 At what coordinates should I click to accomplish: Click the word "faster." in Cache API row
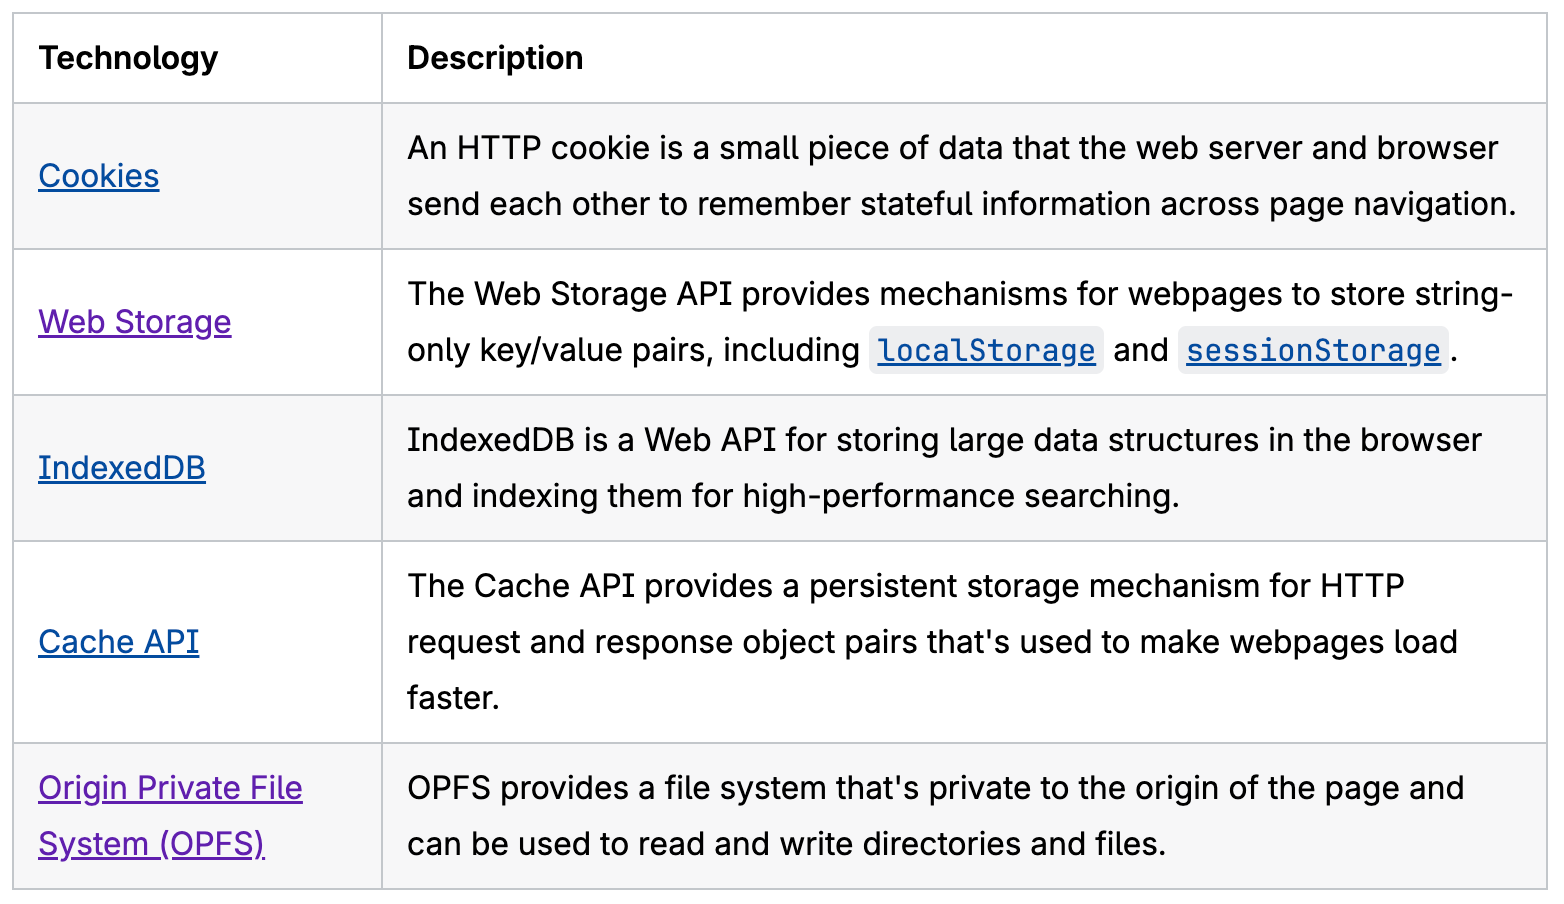pyautogui.click(x=453, y=698)
